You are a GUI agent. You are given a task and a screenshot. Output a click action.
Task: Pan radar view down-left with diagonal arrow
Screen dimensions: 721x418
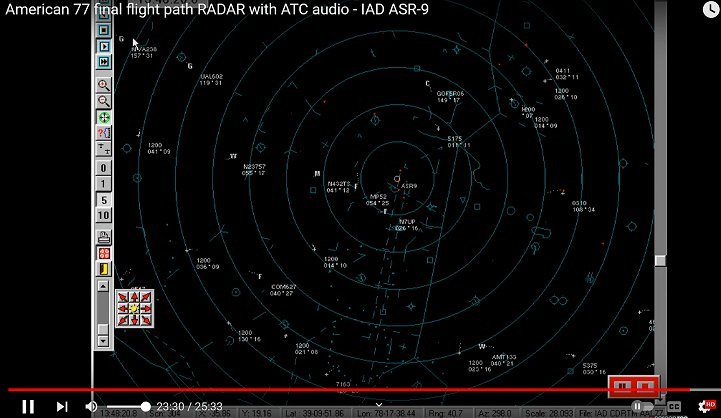pos(123,320)
